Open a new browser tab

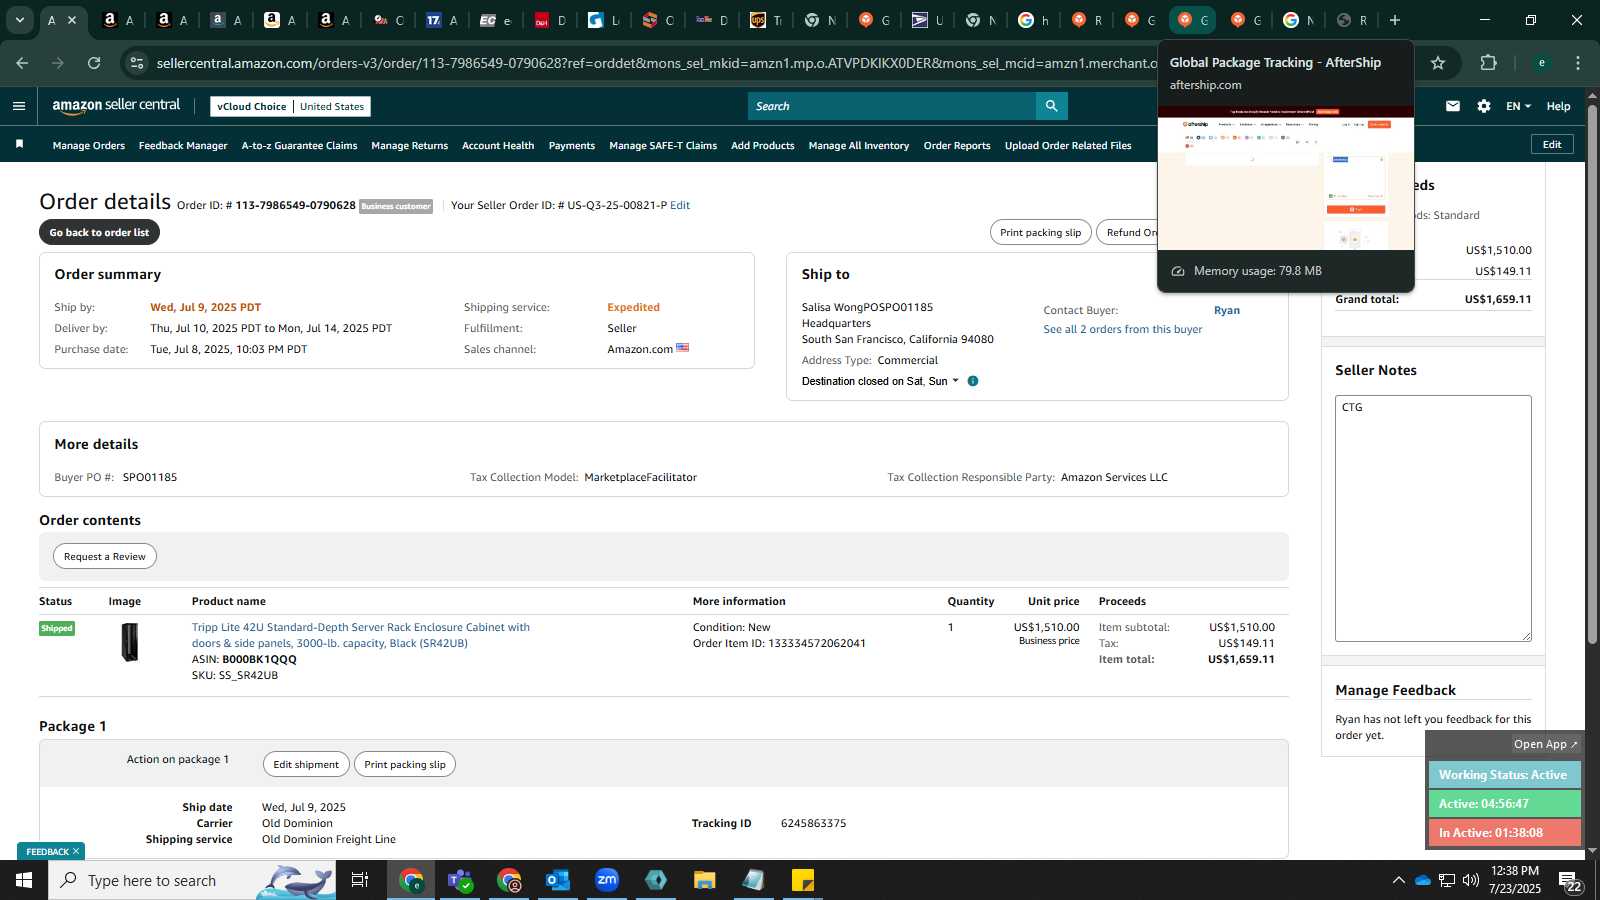point(1395,20)
